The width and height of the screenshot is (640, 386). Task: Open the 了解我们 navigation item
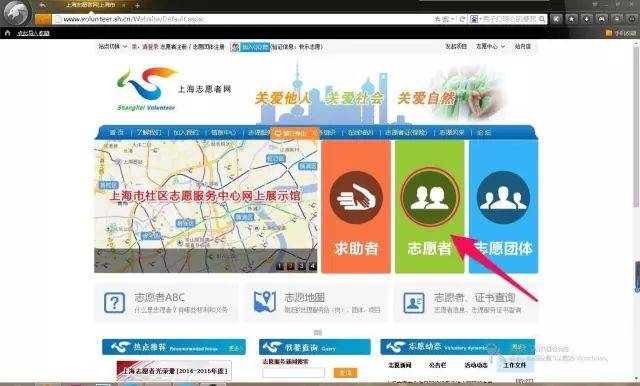click(x=149, y=132)
